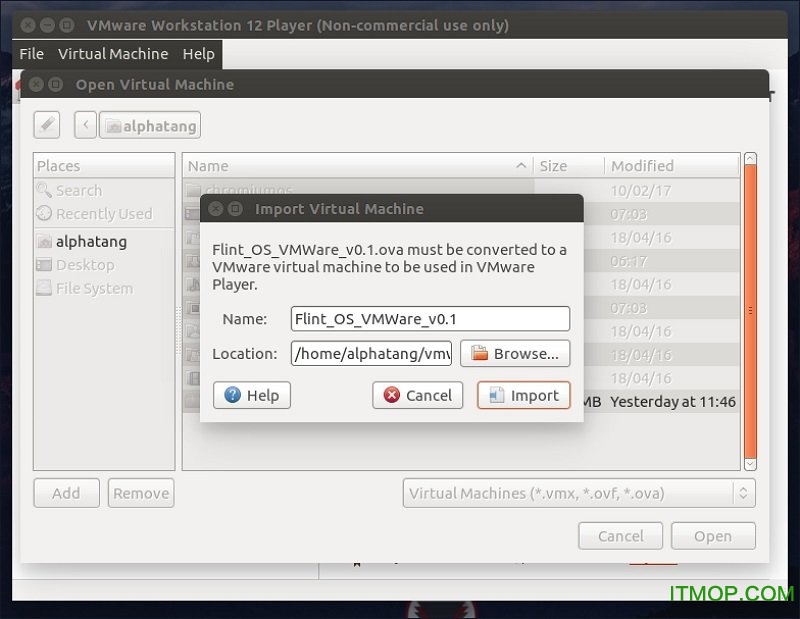This screenshot has width=800, height=619.
Task: Click the File System drive icon
Action: [44, 288]
